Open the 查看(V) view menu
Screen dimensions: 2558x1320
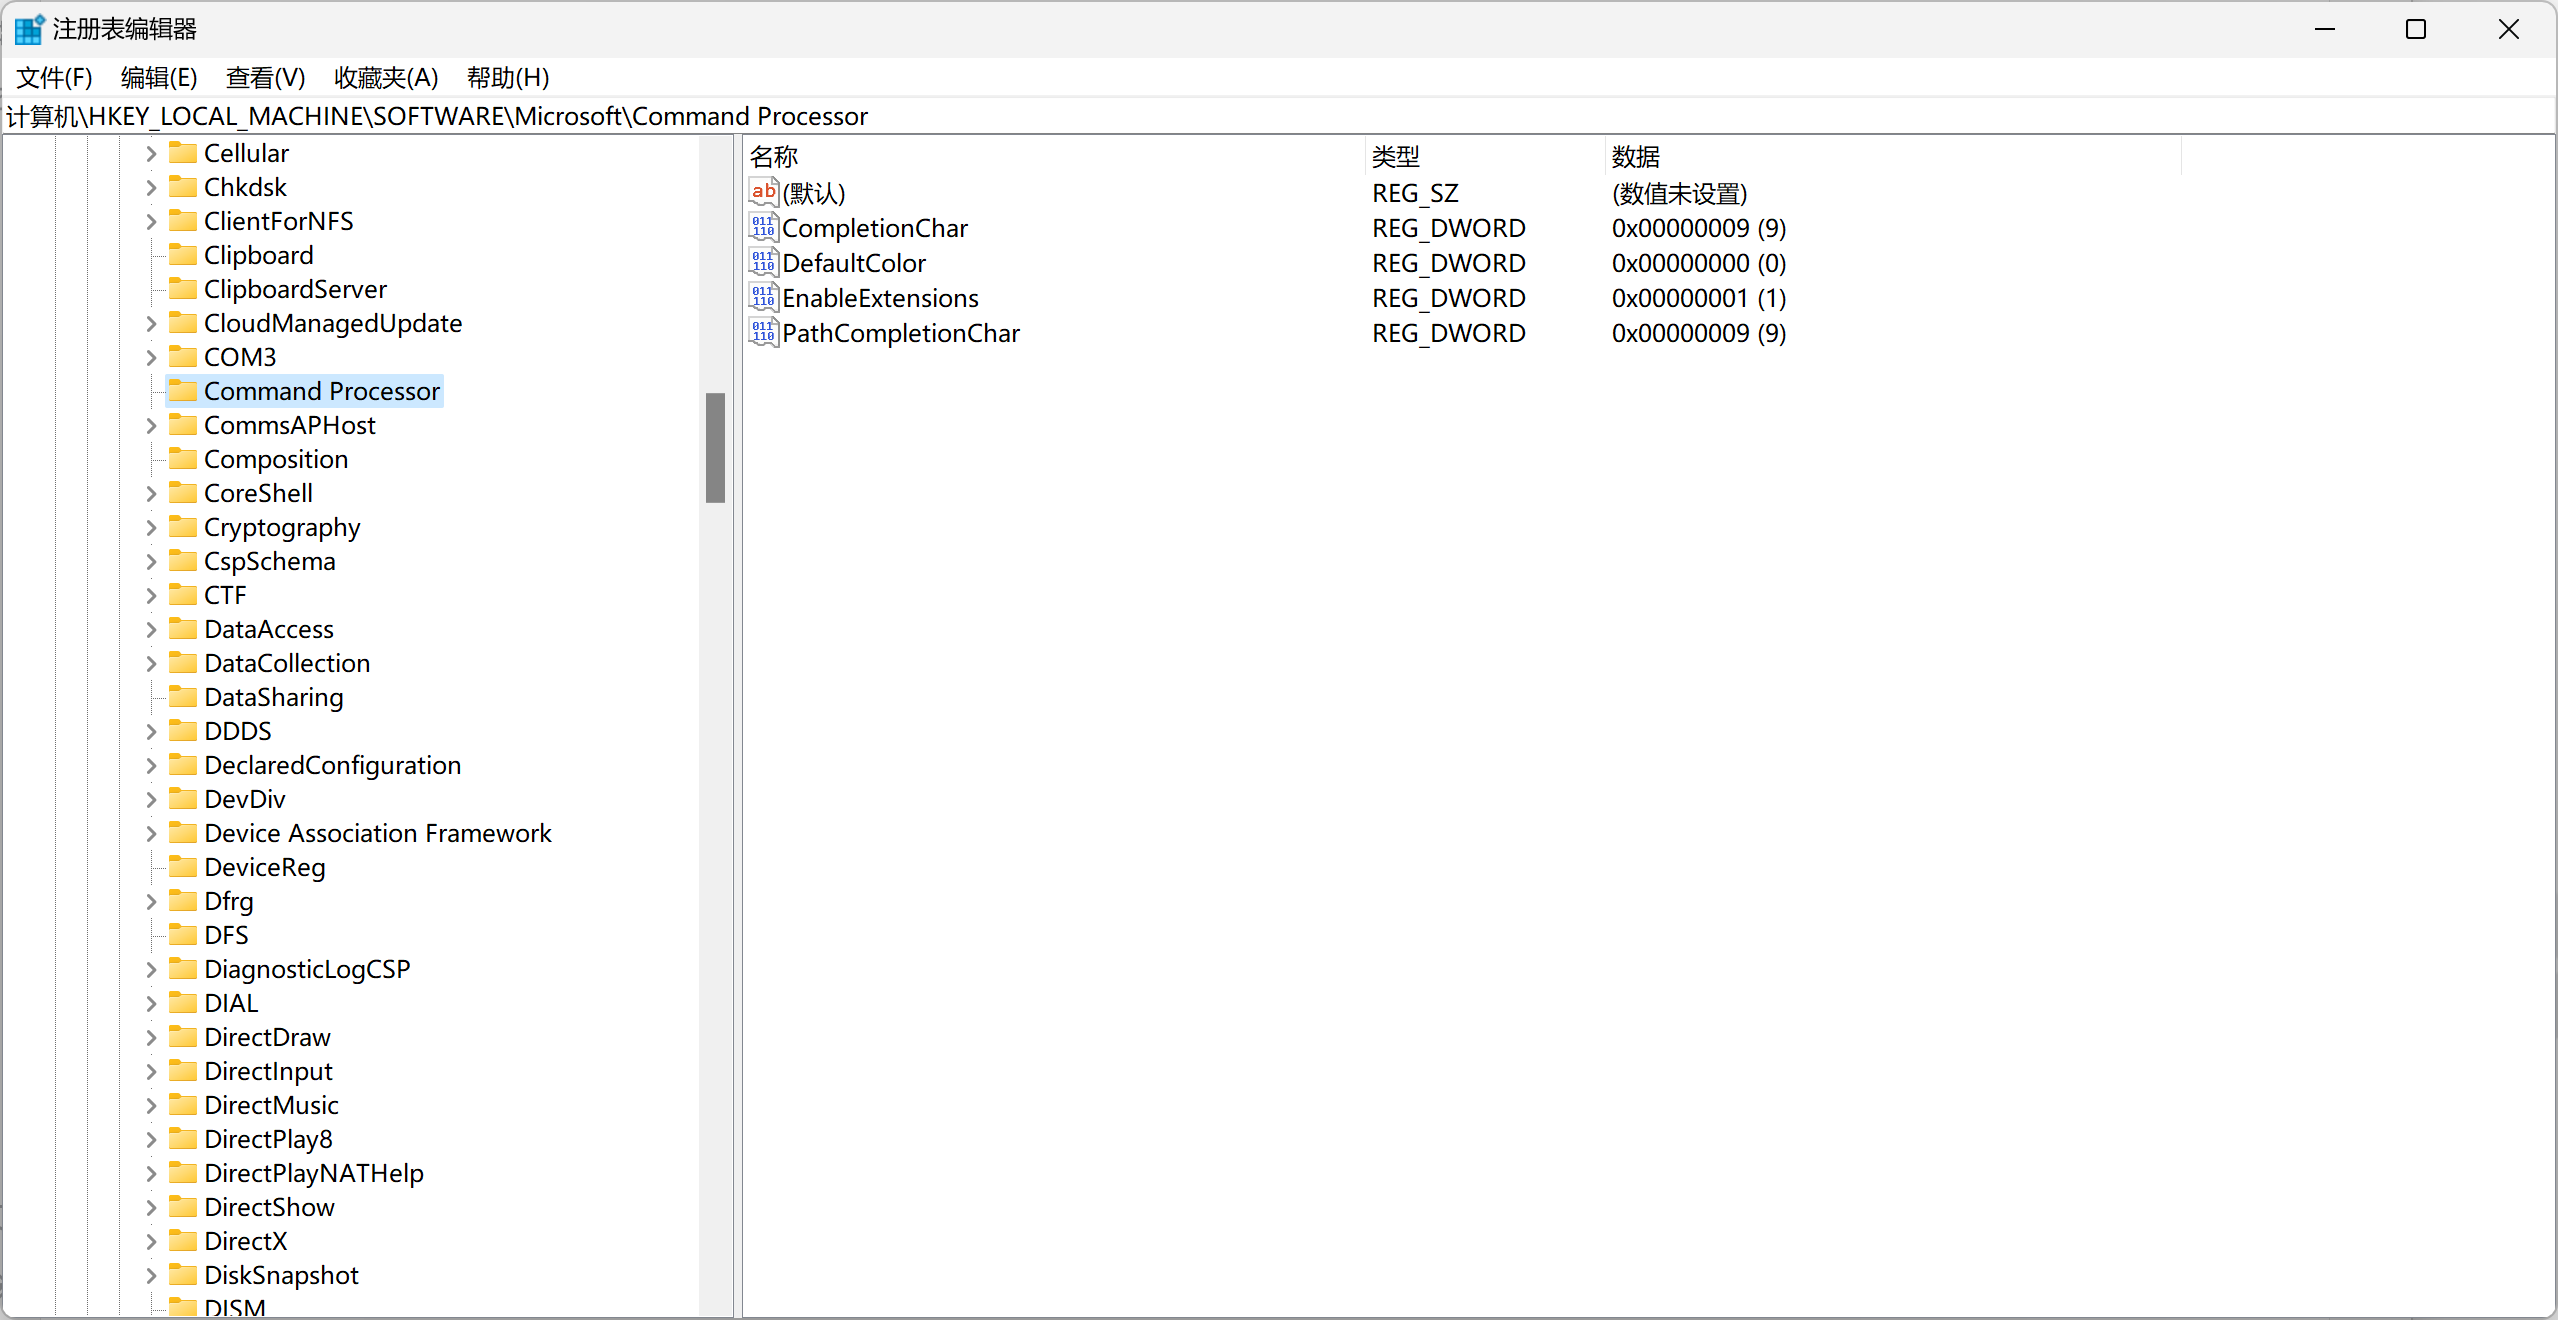tap(265, 77)
